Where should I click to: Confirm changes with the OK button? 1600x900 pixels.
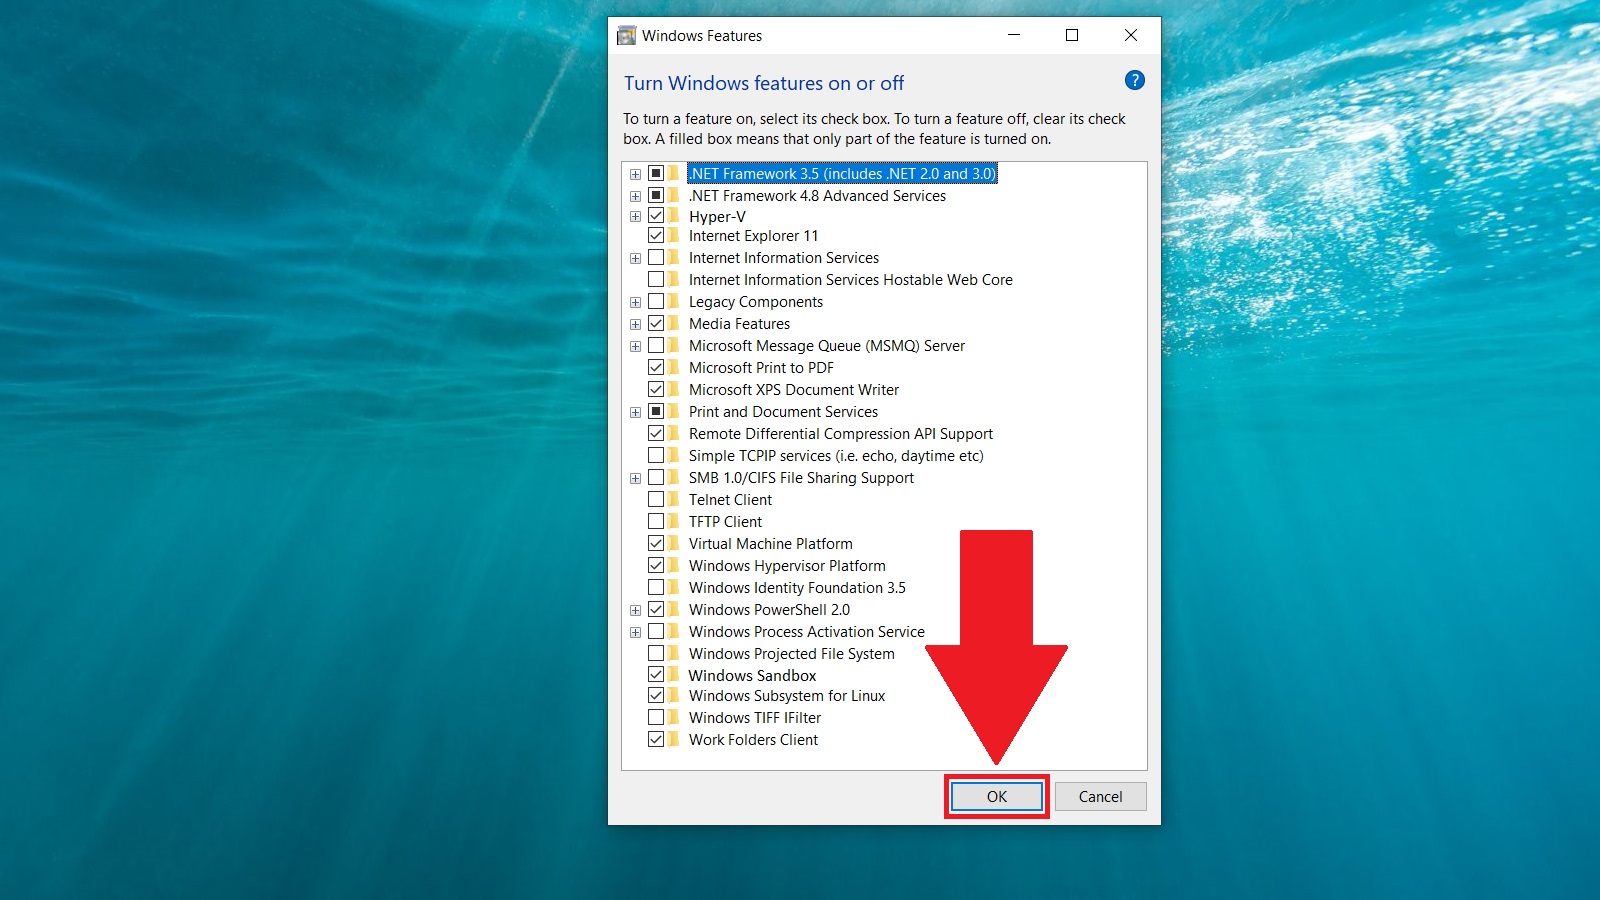click(997, 796)
